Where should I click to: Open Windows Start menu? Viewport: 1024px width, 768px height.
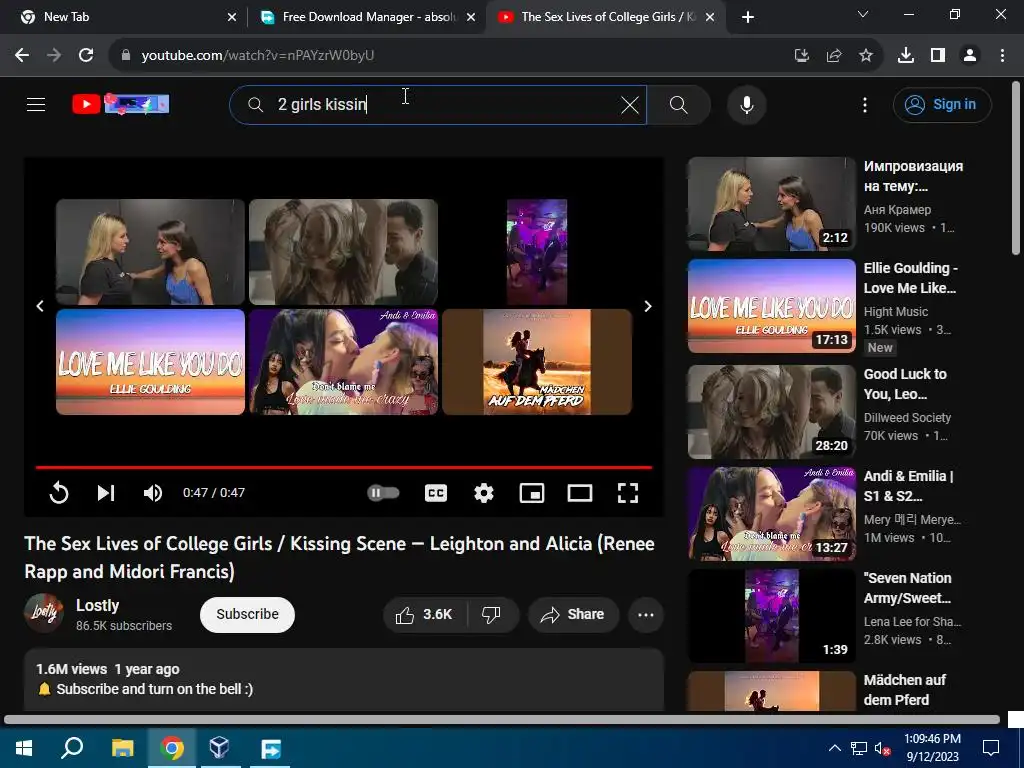point(24,748)
